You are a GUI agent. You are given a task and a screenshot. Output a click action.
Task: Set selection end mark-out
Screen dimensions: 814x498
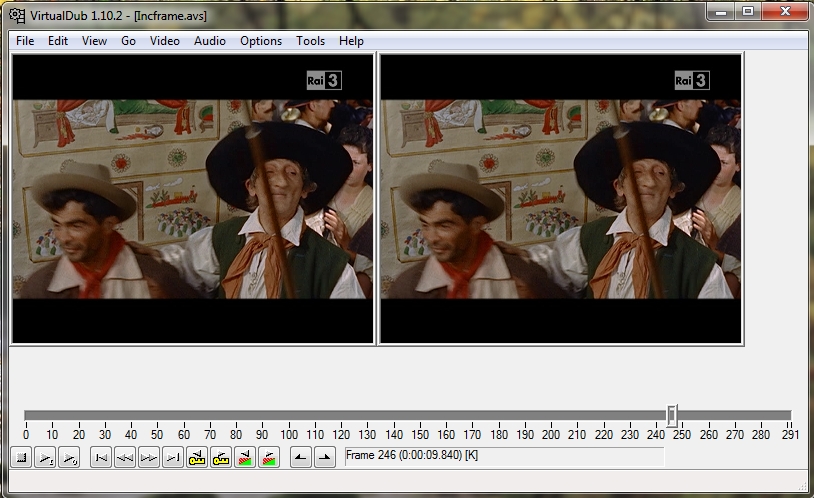tap(324, 457)
